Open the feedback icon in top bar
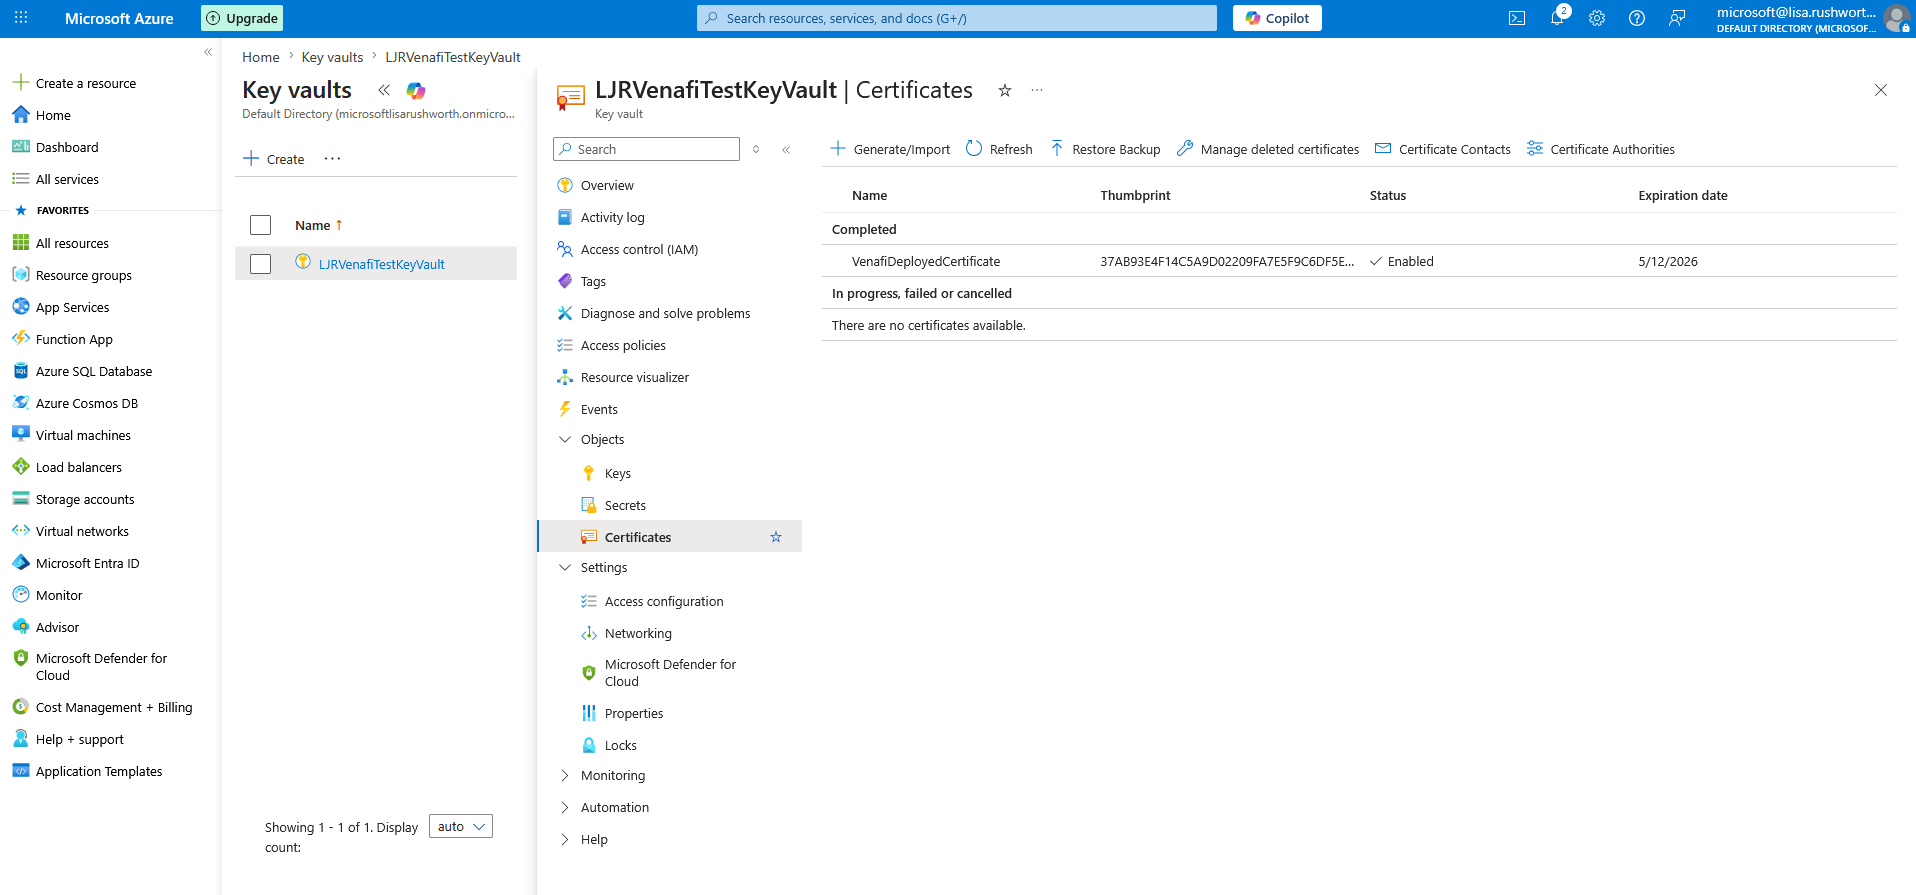1916x895 pixels. [1677, 18]
